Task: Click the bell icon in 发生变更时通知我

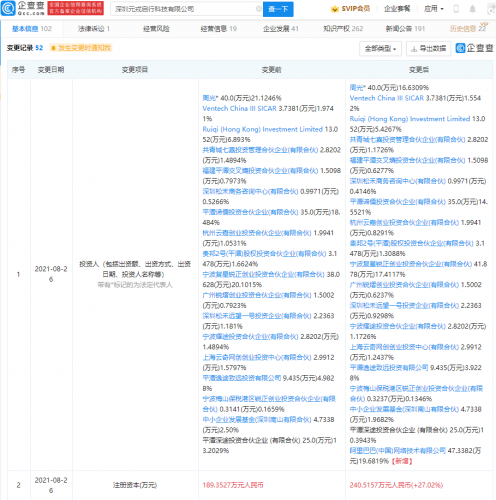Action: (53, 48)
